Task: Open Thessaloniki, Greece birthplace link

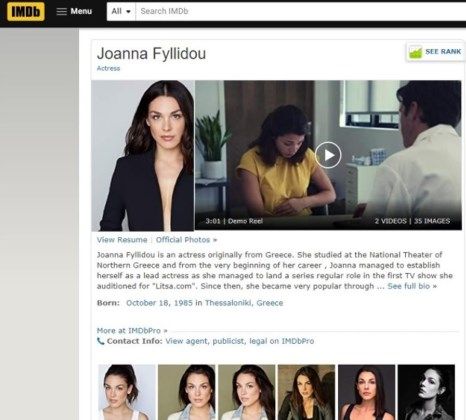Action: click(244, 303)
